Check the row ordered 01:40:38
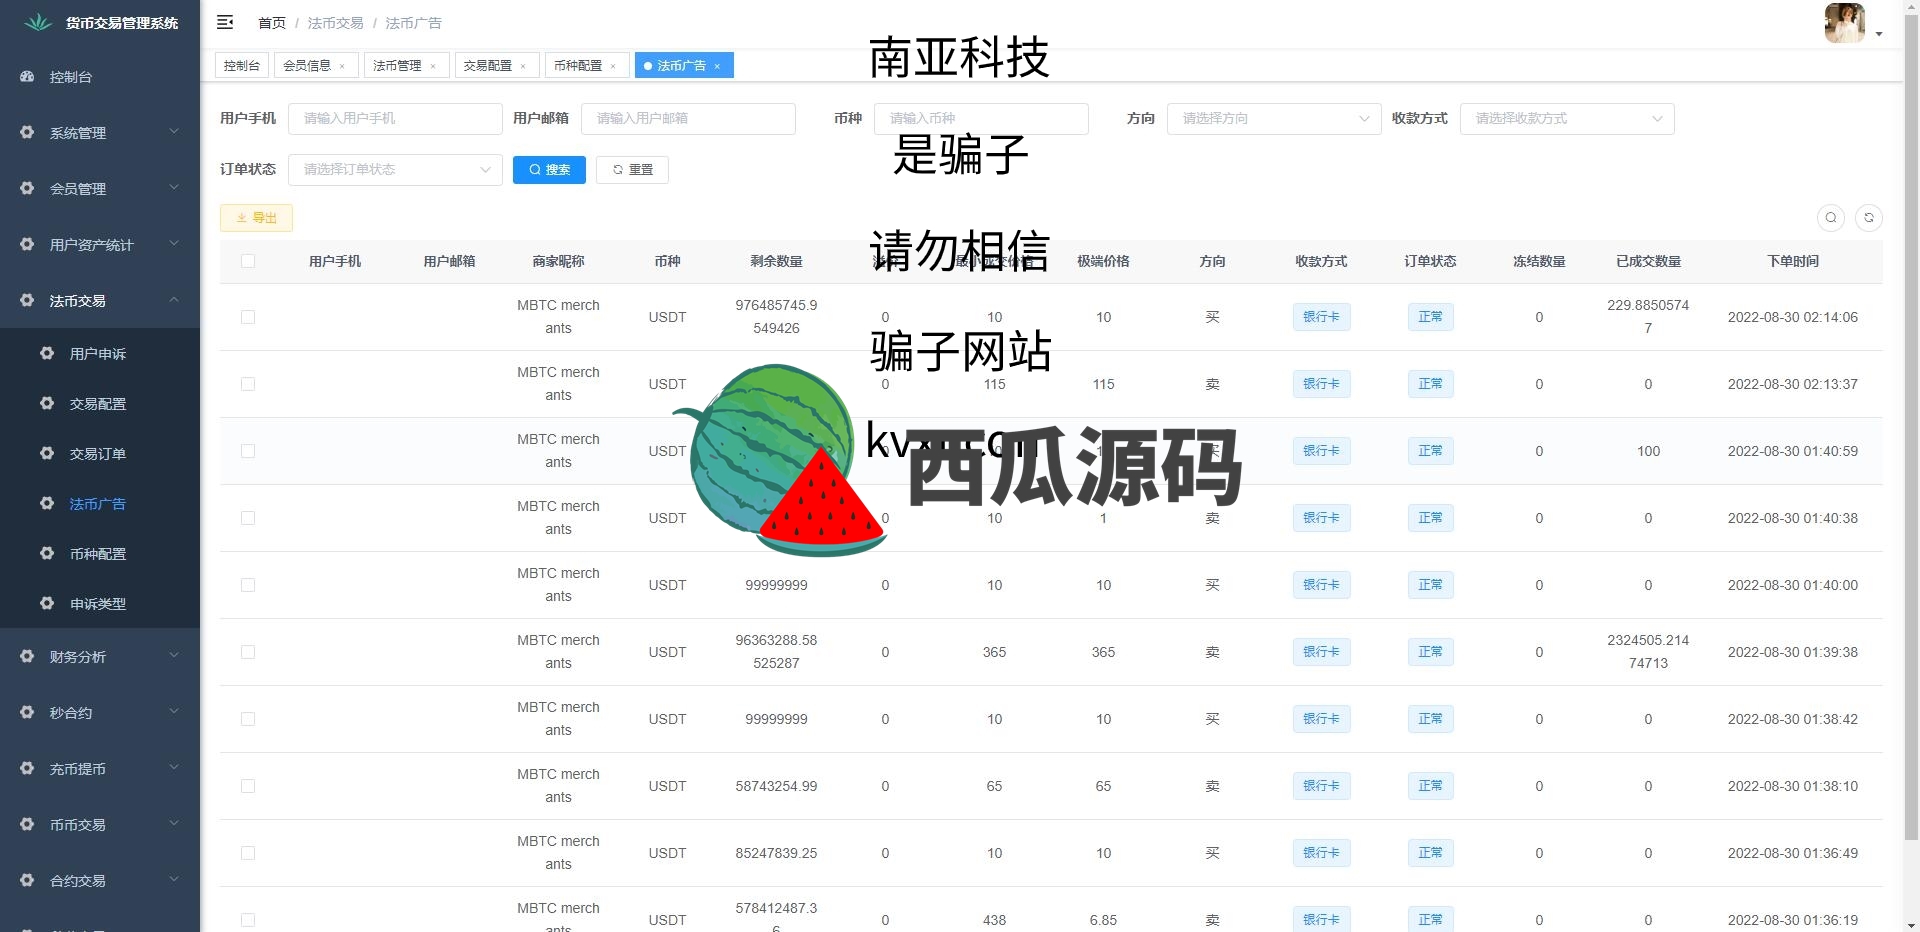Screen dimensions: 1920x932 pos(248,518)
